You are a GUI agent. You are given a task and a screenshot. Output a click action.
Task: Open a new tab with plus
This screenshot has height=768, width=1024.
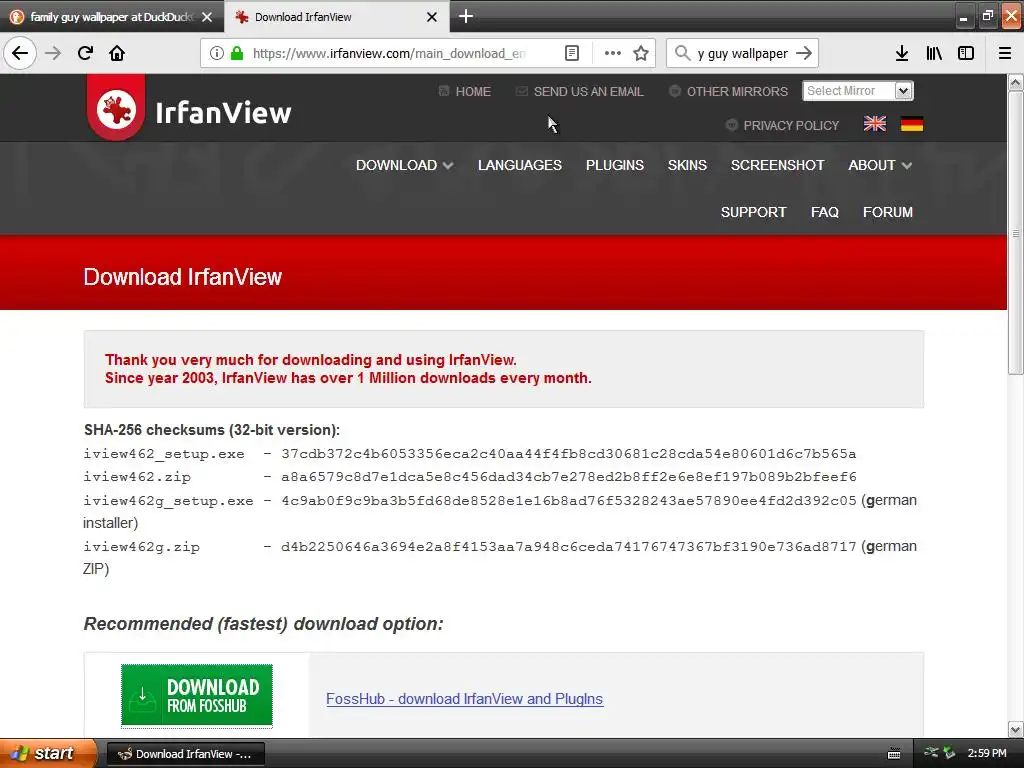[466, 16]
